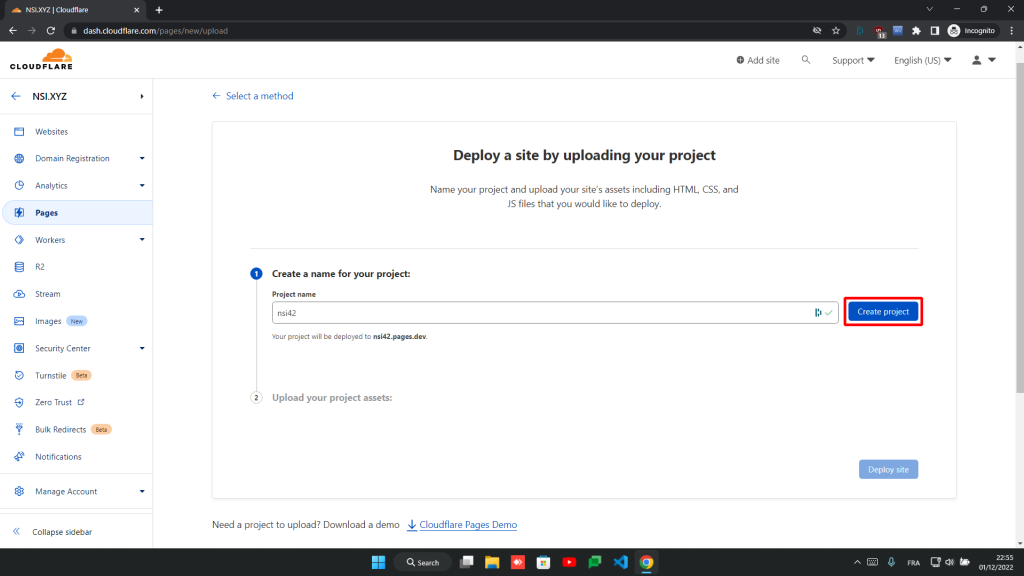
Task: Open File Explorer from taskbar
Action: coord(492,562)
